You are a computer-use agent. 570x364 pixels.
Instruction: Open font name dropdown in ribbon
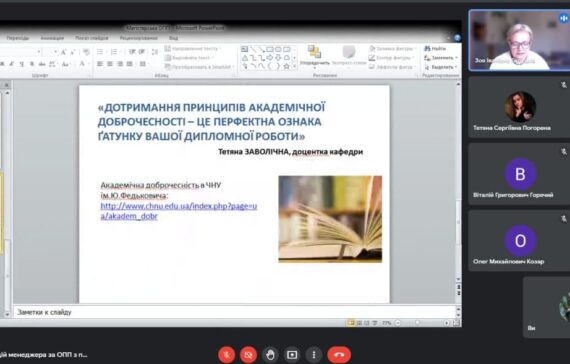(39, 52)
